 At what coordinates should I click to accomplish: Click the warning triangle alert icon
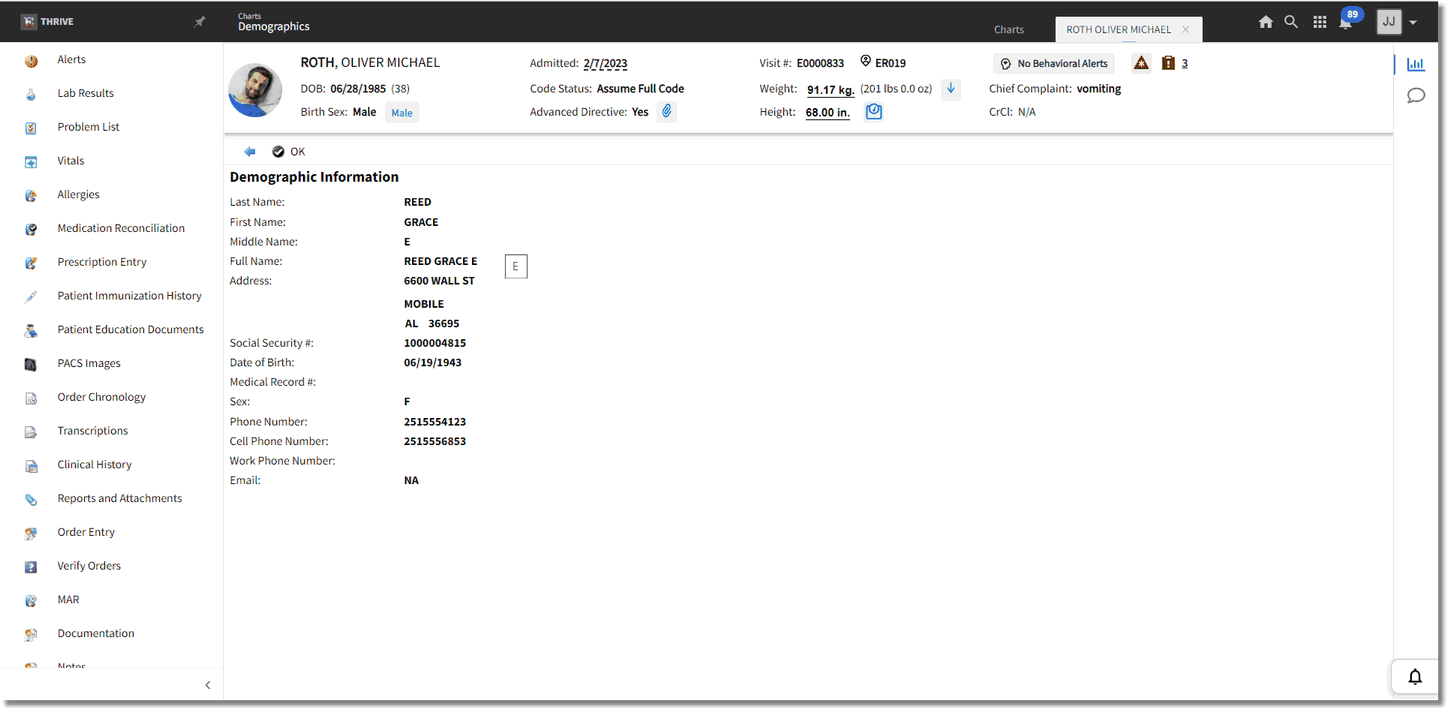point(1141,63)
